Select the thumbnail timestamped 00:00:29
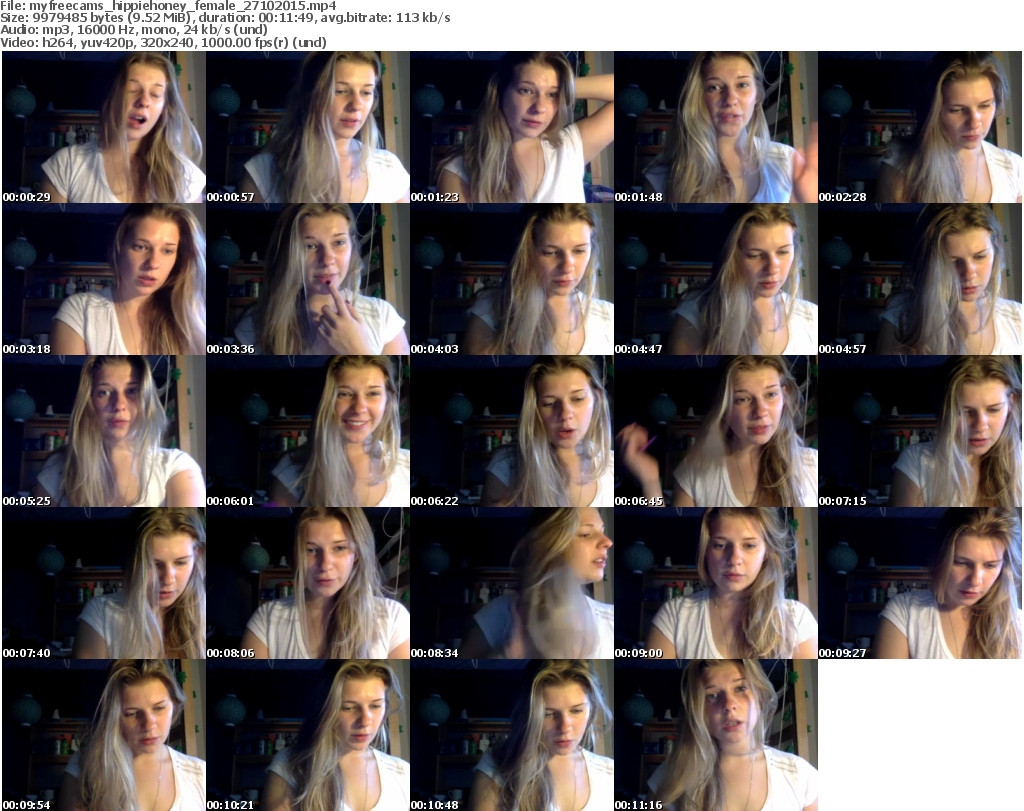1024x811 pixels. [104, 127]
